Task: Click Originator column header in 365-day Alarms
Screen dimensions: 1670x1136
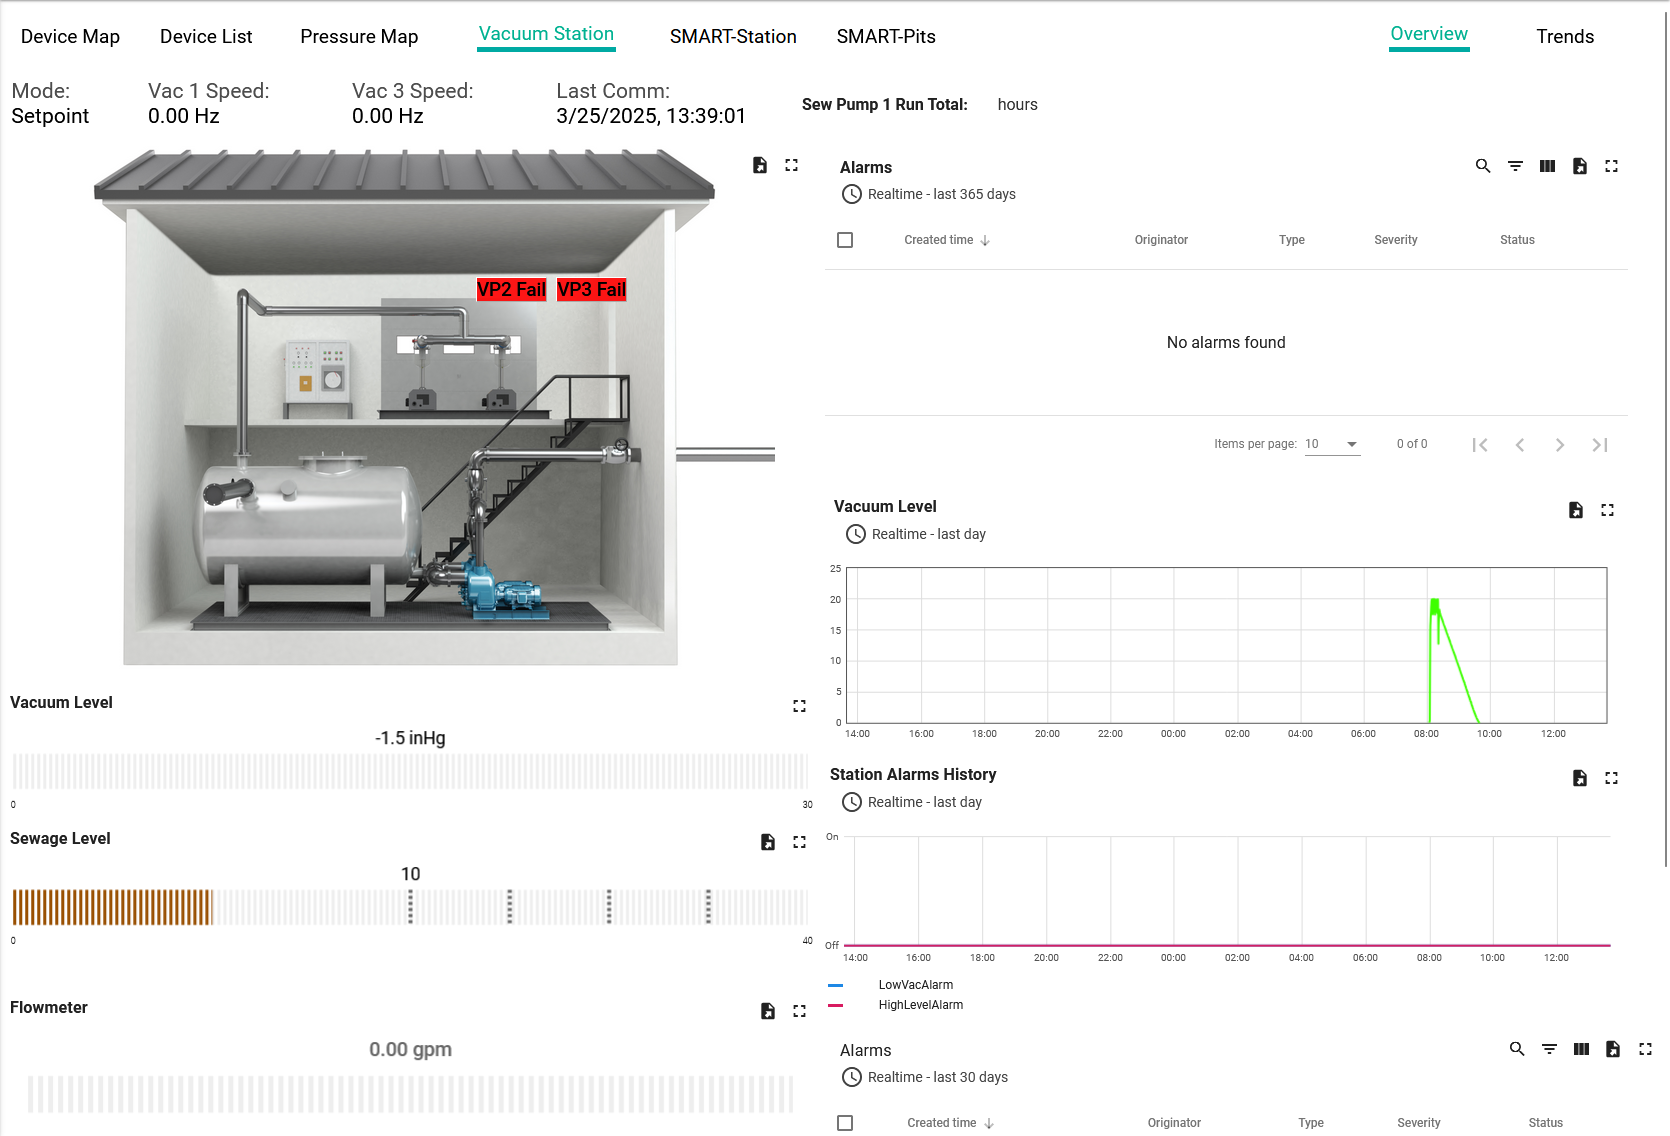Action: pos(1161,240)
